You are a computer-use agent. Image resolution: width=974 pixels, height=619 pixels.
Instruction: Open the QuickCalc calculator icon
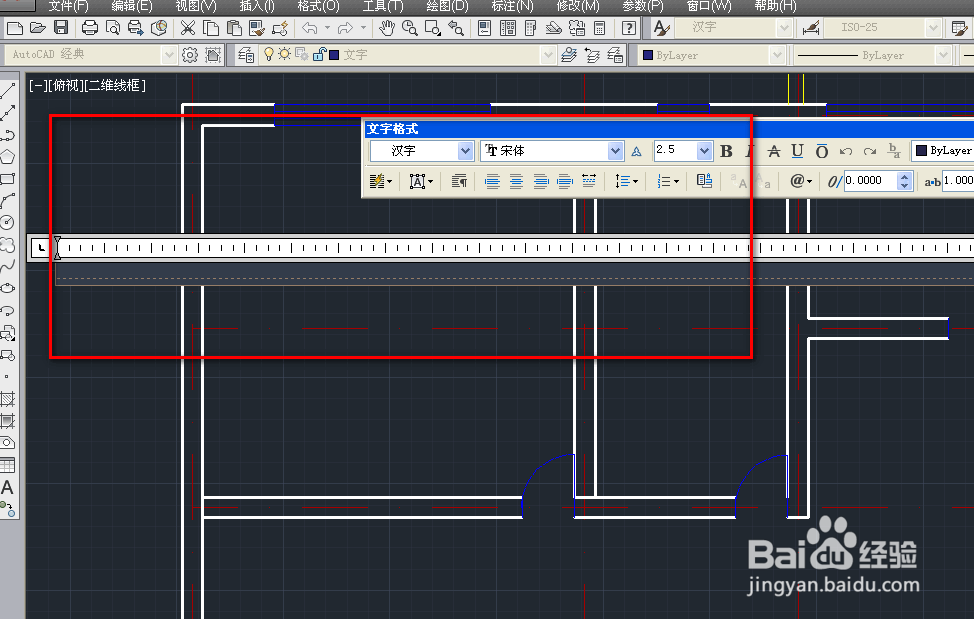599,28
